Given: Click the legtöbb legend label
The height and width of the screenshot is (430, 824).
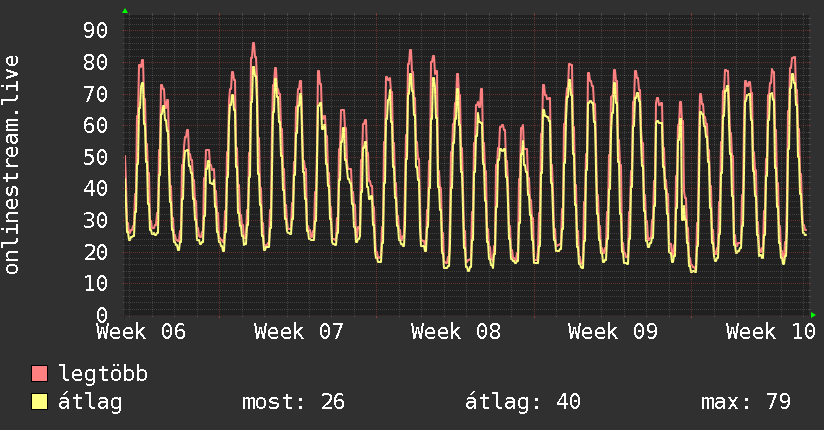Looking at the screenshot, I should [104, 374].
